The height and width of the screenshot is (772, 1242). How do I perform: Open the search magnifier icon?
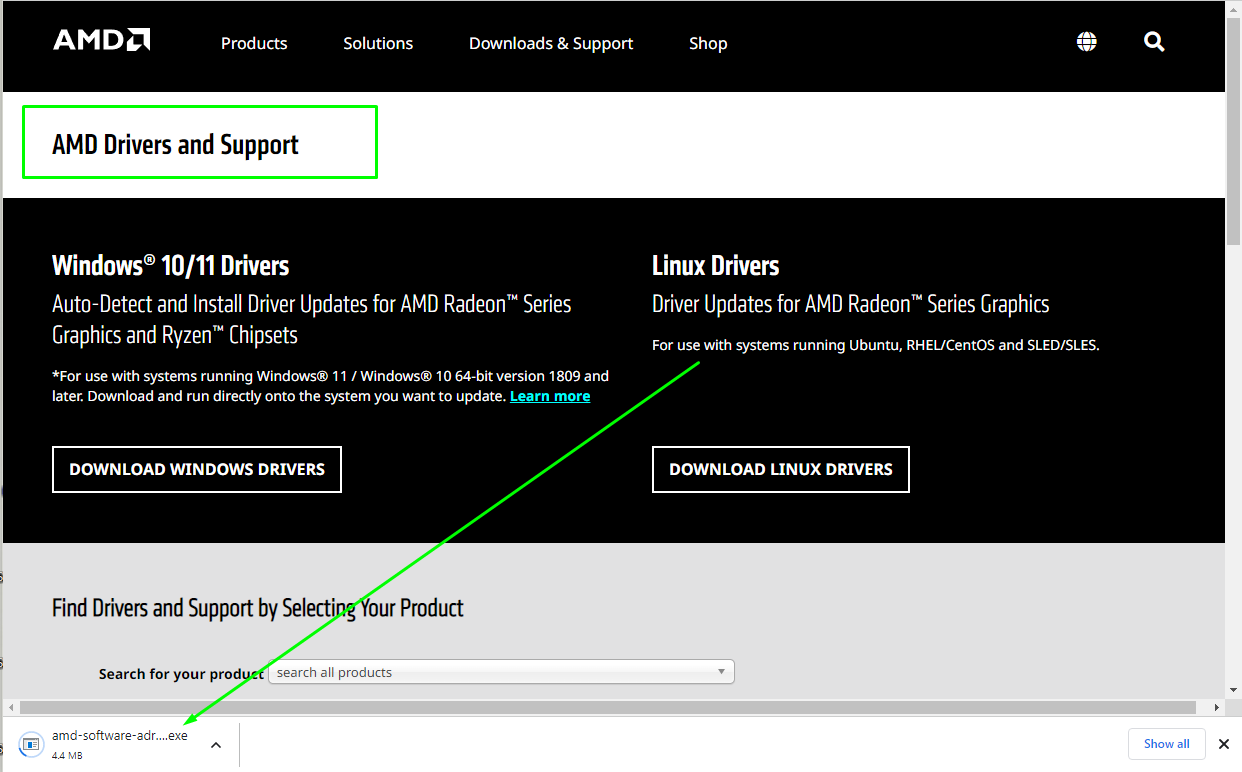pos(1154,42)
